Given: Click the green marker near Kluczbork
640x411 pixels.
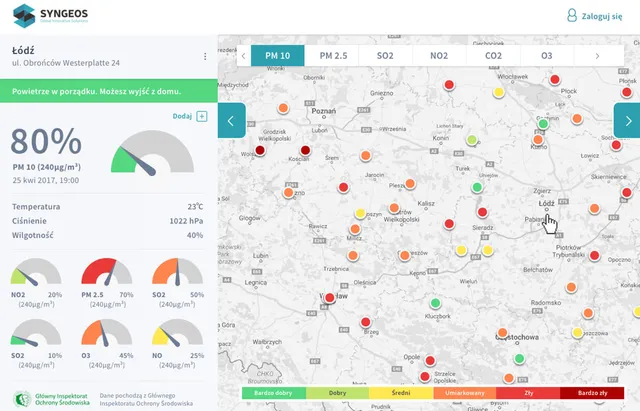Looking at the screenshot, I should 436,303.
